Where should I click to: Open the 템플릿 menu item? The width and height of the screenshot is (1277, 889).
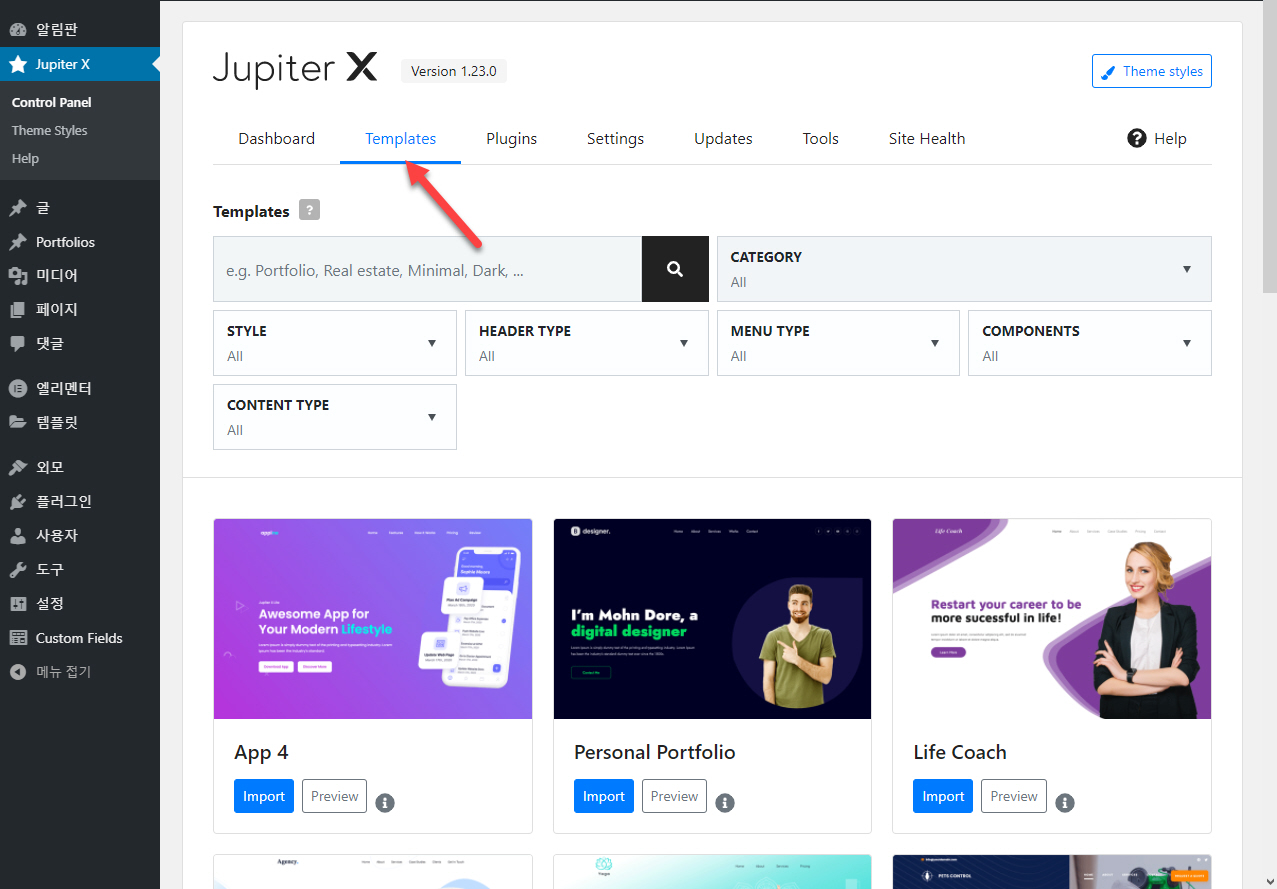80,422
